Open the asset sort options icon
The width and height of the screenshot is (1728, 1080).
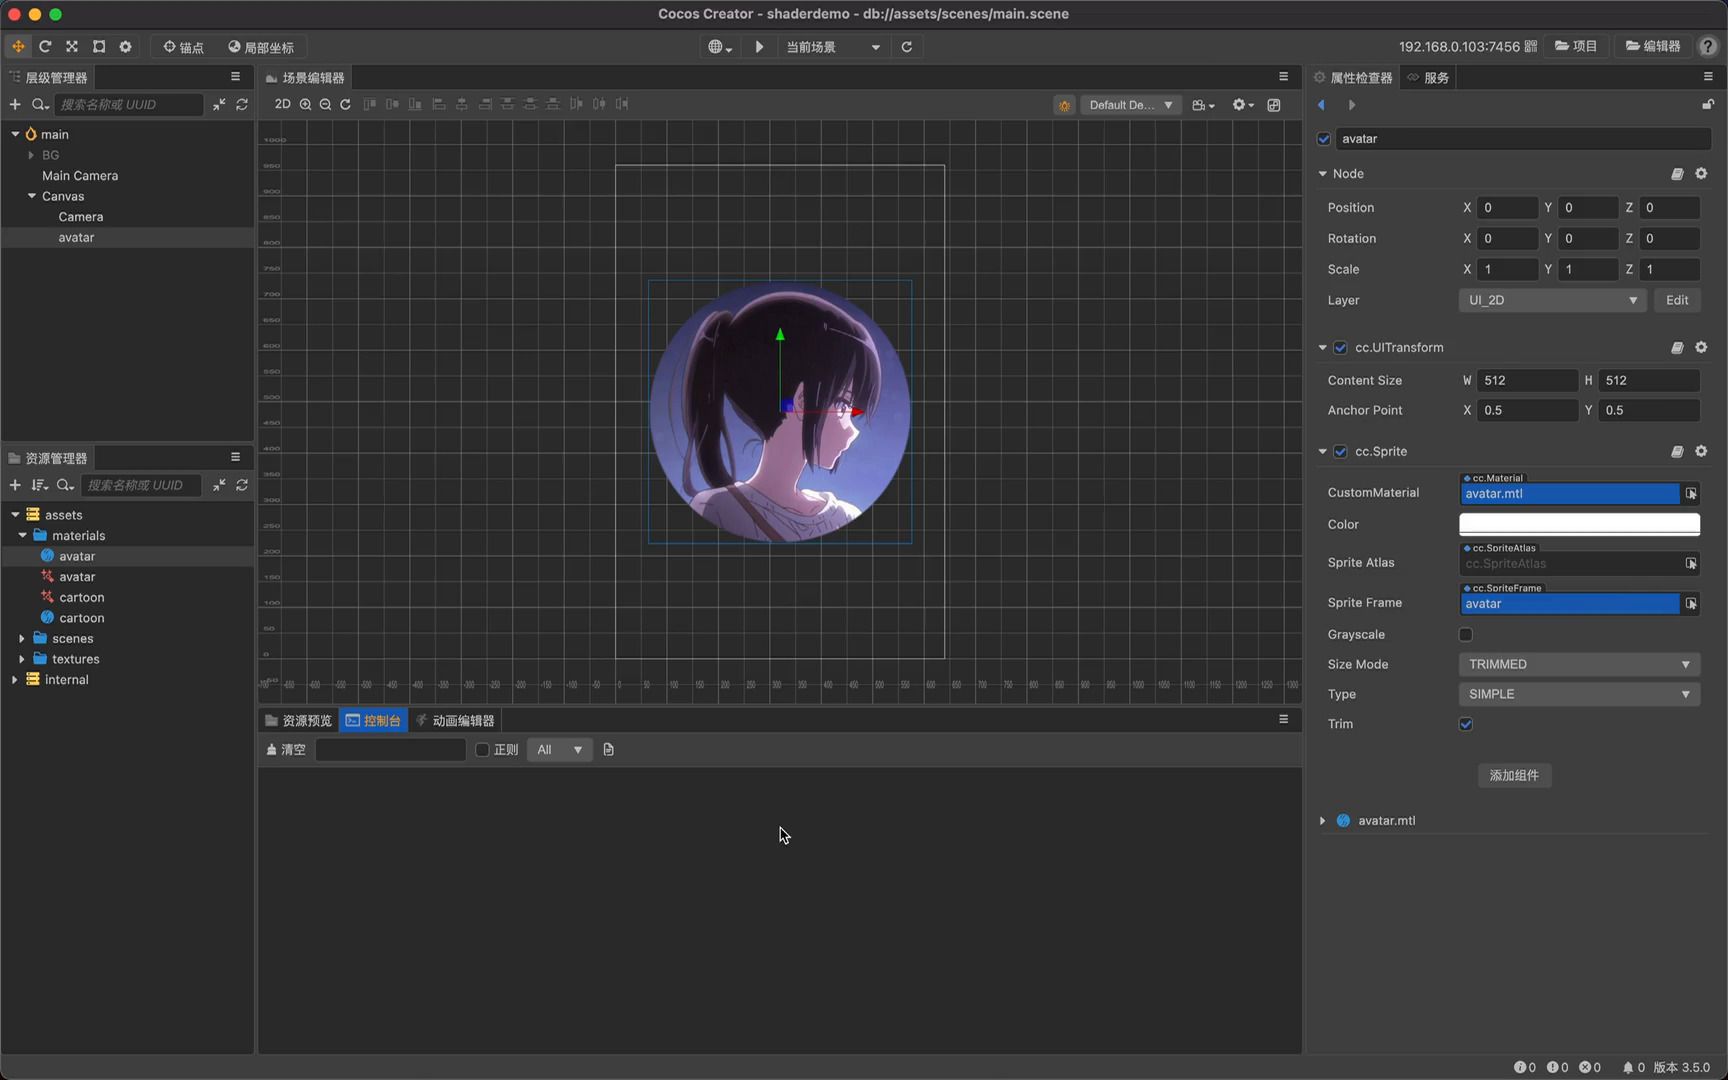tap(40, 485)
